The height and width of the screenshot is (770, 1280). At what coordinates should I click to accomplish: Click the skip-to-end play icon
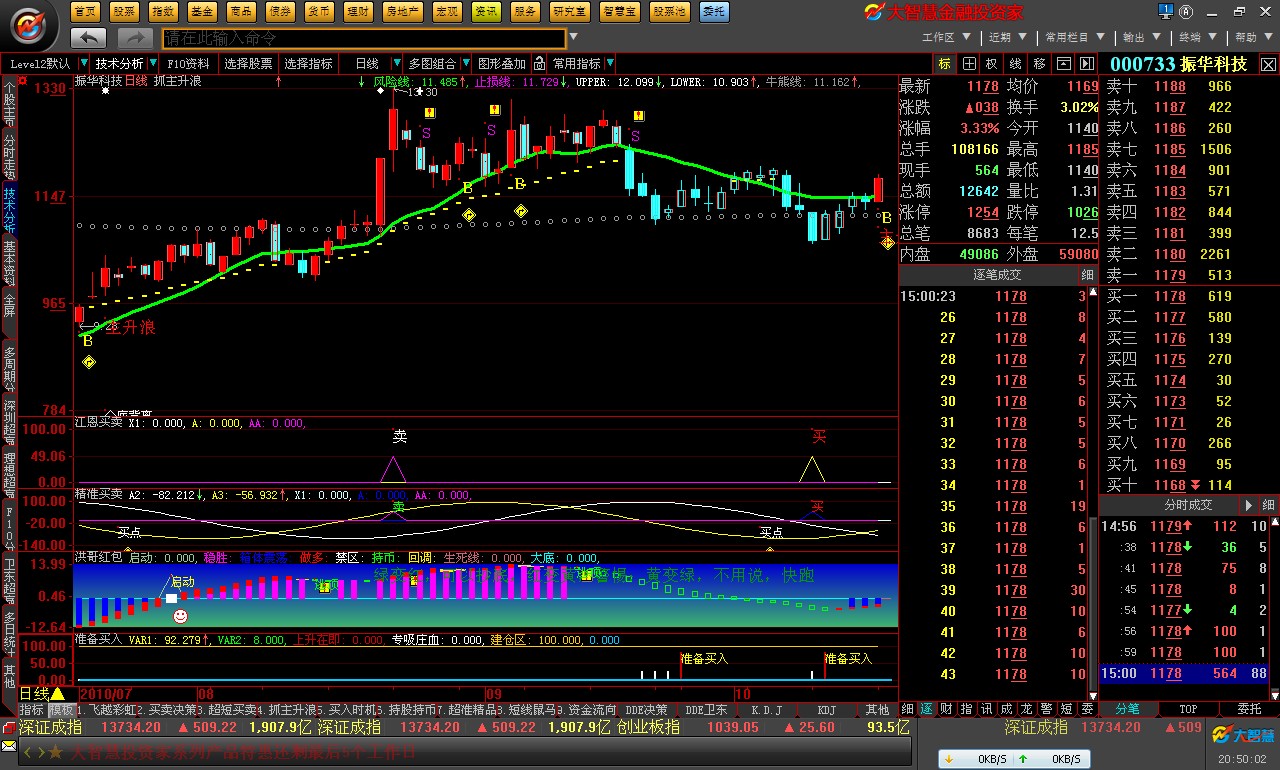pyautogui.click(x=1087, y=63)
